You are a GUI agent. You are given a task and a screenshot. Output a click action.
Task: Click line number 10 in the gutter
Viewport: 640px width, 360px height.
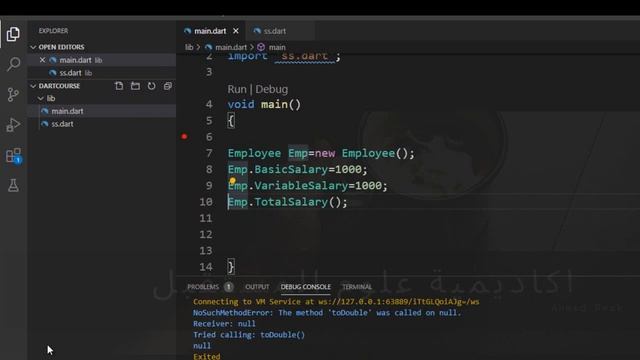206,202
